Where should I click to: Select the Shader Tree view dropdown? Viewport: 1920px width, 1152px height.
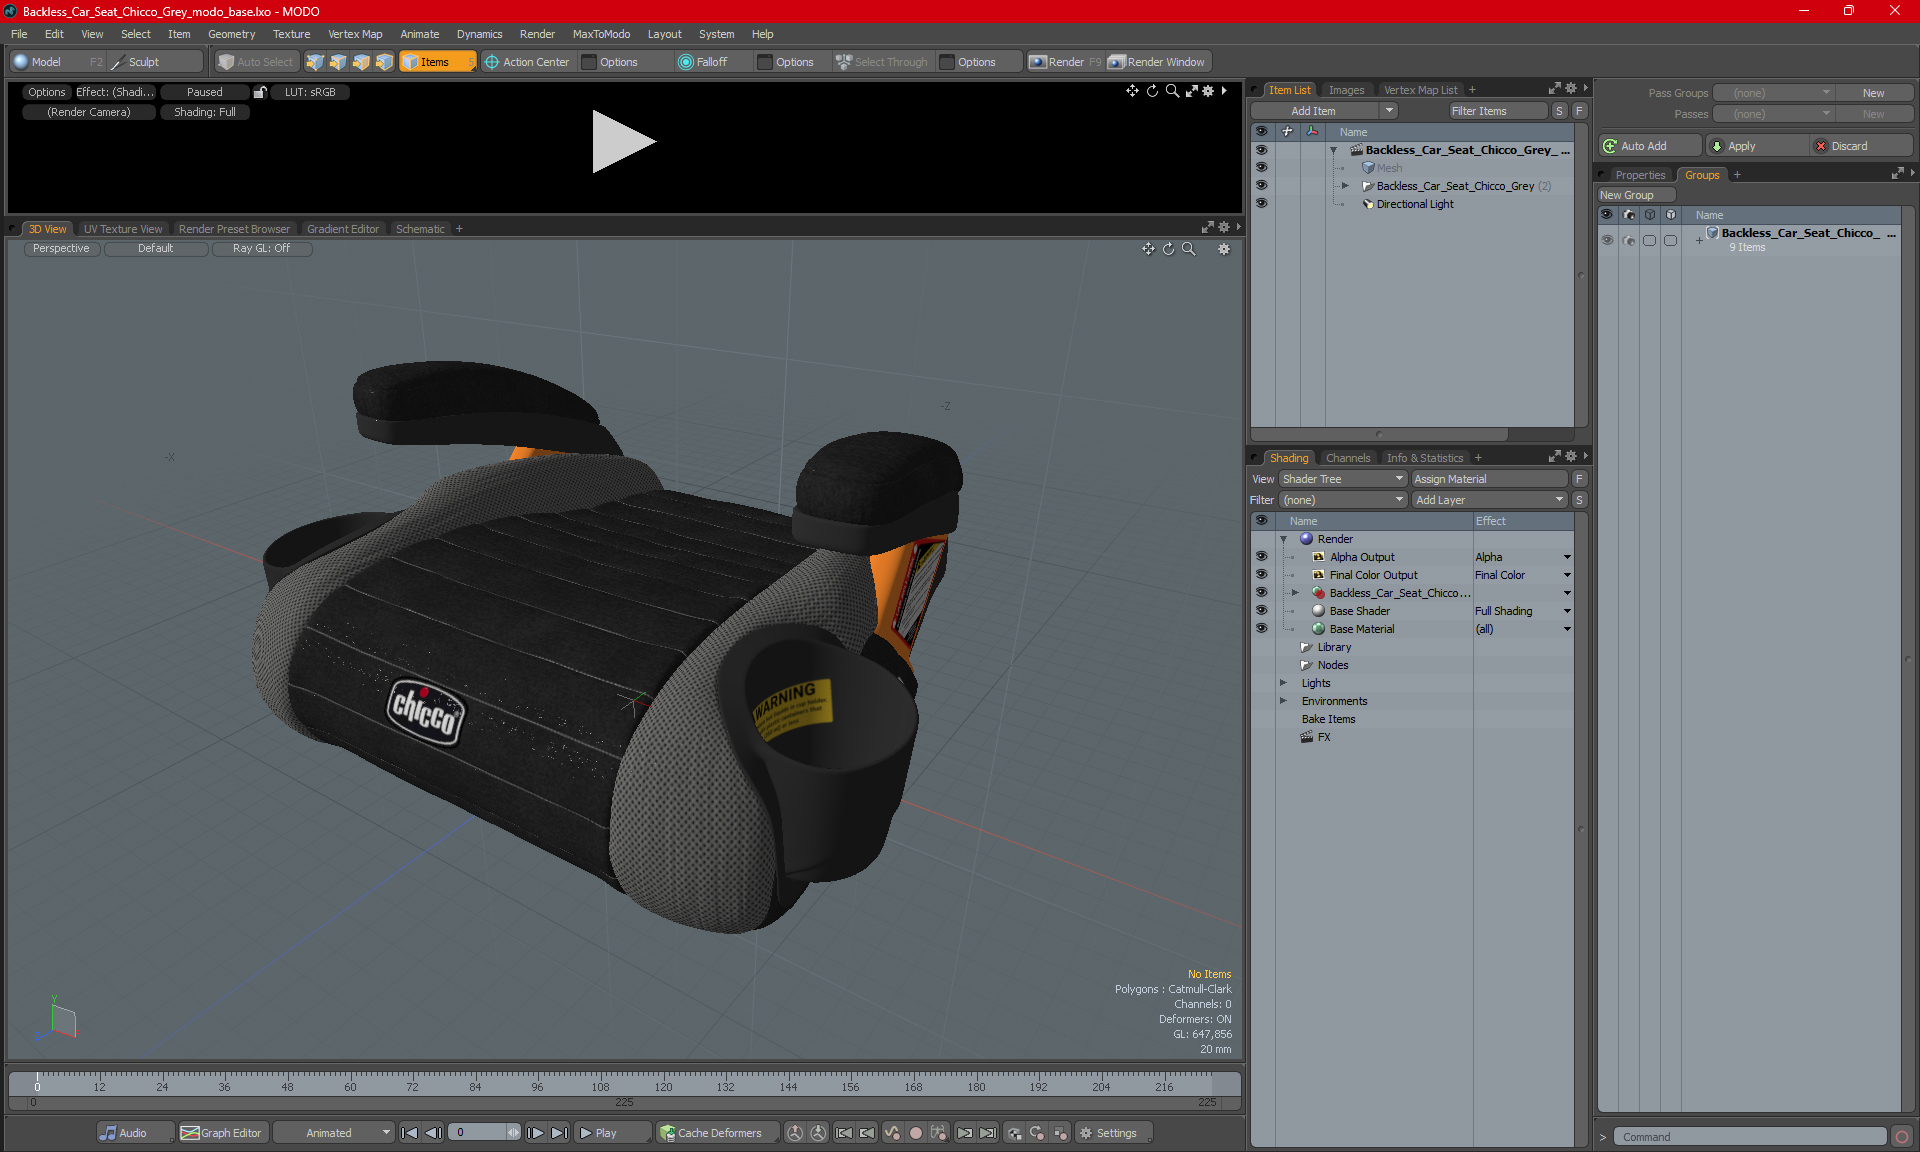[x=1343, y=479]
